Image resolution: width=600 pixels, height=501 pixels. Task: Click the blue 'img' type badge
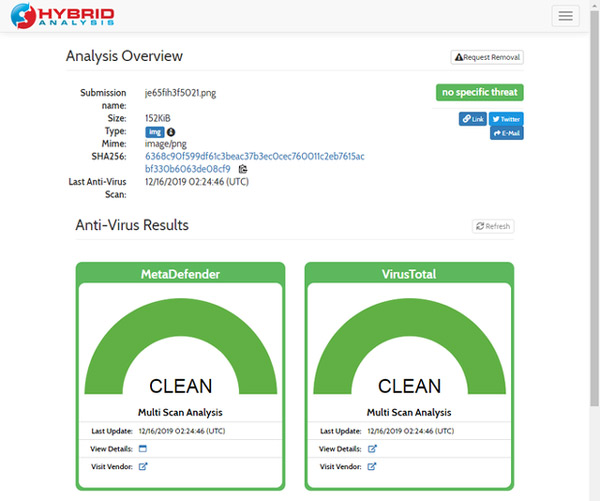point(155,132)
